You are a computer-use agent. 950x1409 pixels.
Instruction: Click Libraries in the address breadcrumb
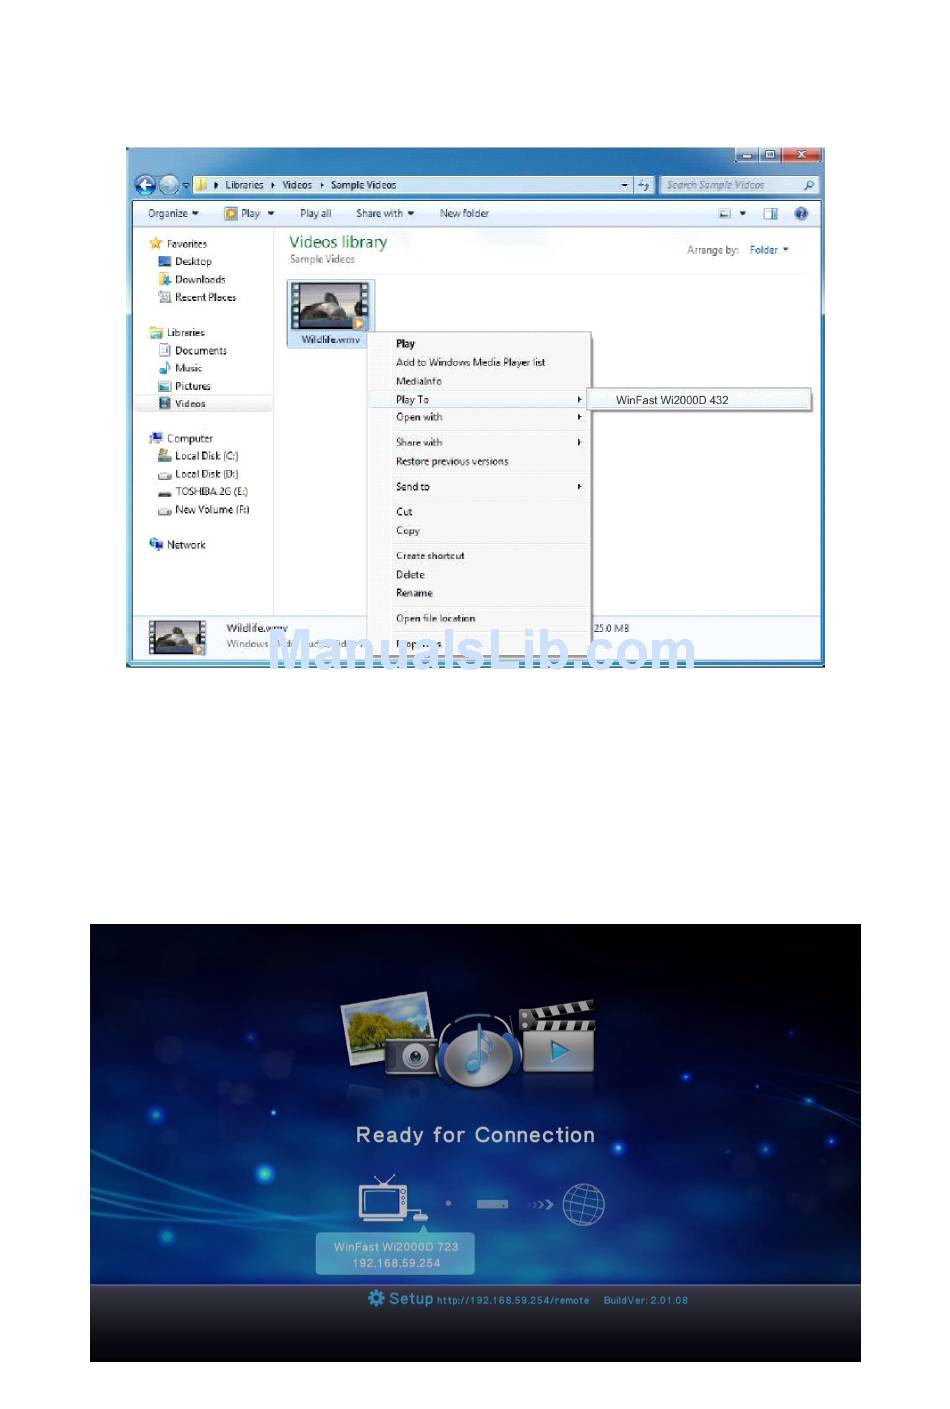pyautogui.click(x=244, y=185)
